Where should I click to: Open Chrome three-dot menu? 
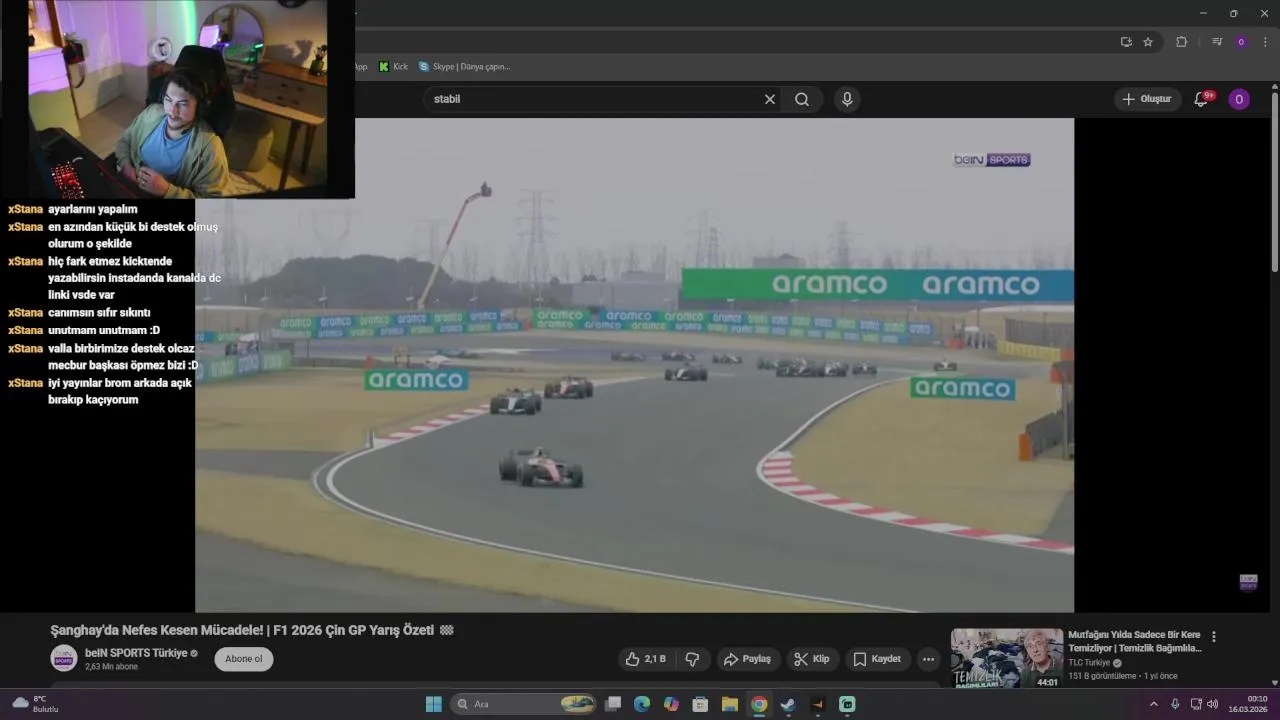coord(1265,42)
